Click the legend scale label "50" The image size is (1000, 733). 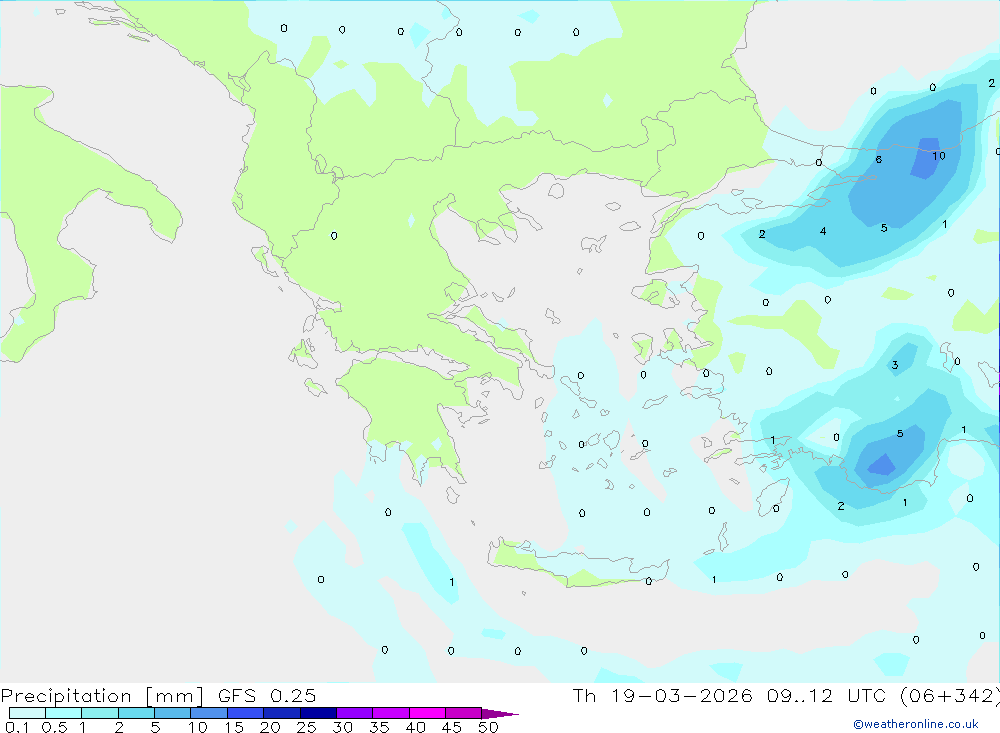coord(488,727)
